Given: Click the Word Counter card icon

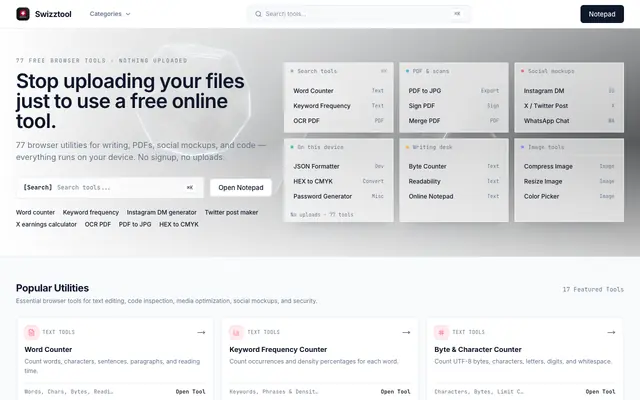Looking at the screenshot, I should click(x=31, y=332).
